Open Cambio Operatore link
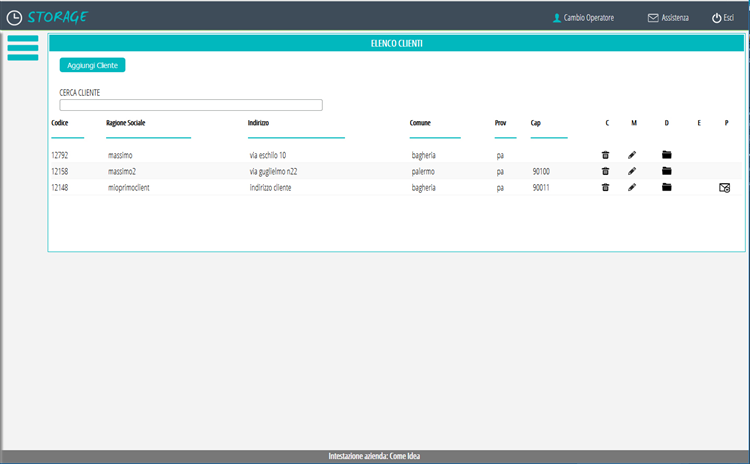This screenshot has height=464, width=750. [589, 18]
